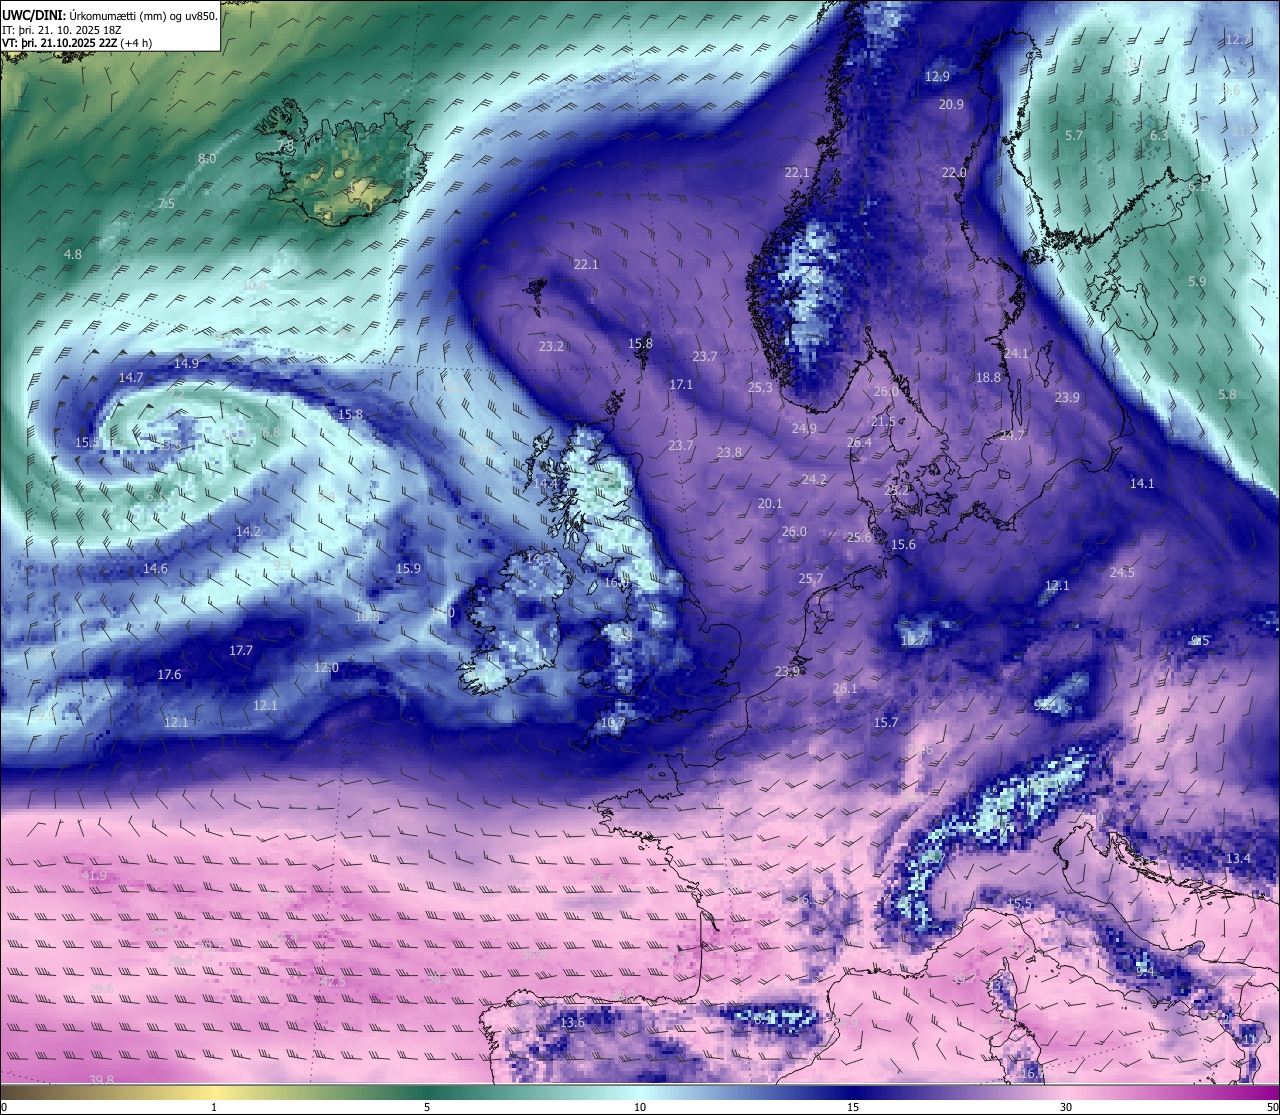
Task: Click the 14.2 value label
Action: click(248, 532)
